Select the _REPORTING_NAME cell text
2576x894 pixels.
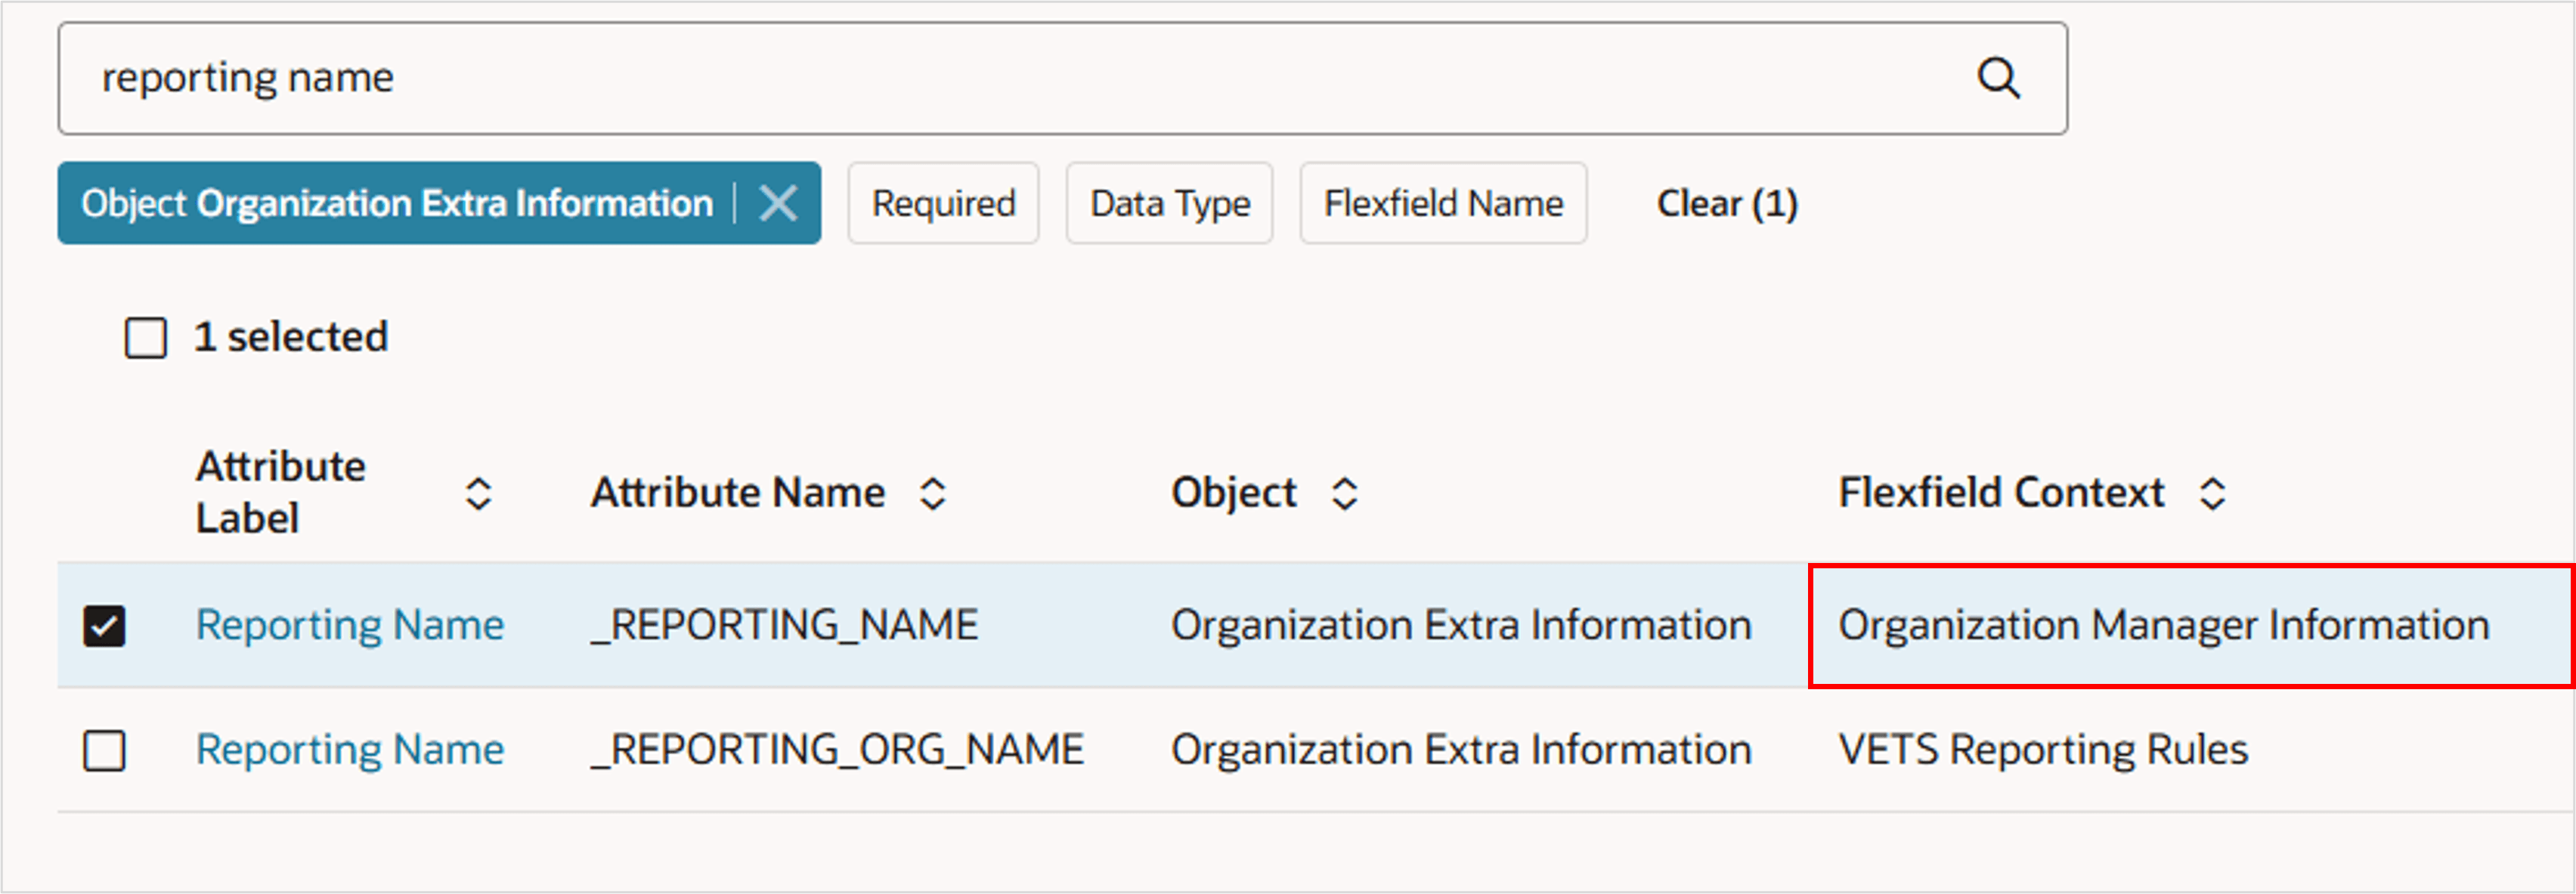(784, 625)
